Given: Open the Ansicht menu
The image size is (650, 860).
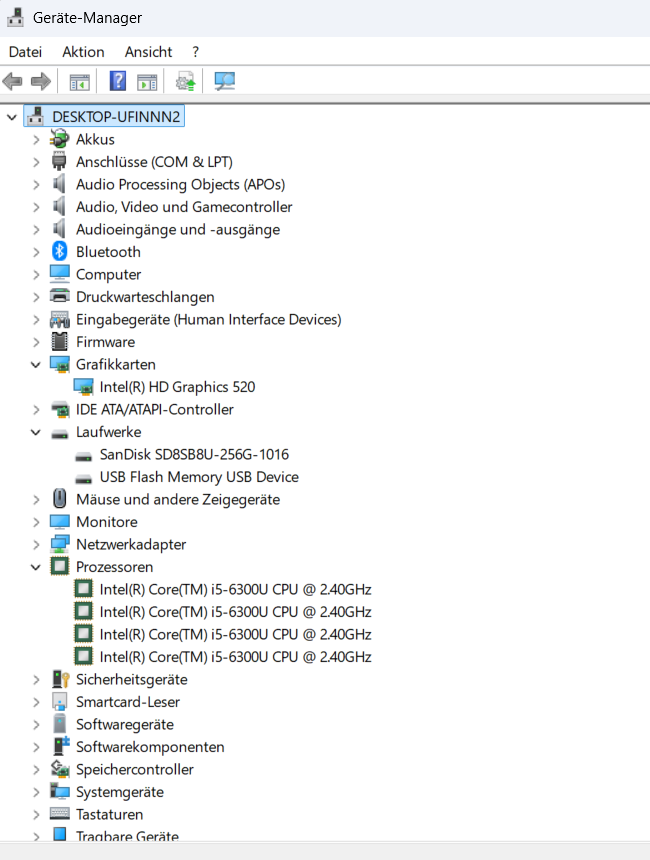Looking at the screenshot, I should pos(148,52).
